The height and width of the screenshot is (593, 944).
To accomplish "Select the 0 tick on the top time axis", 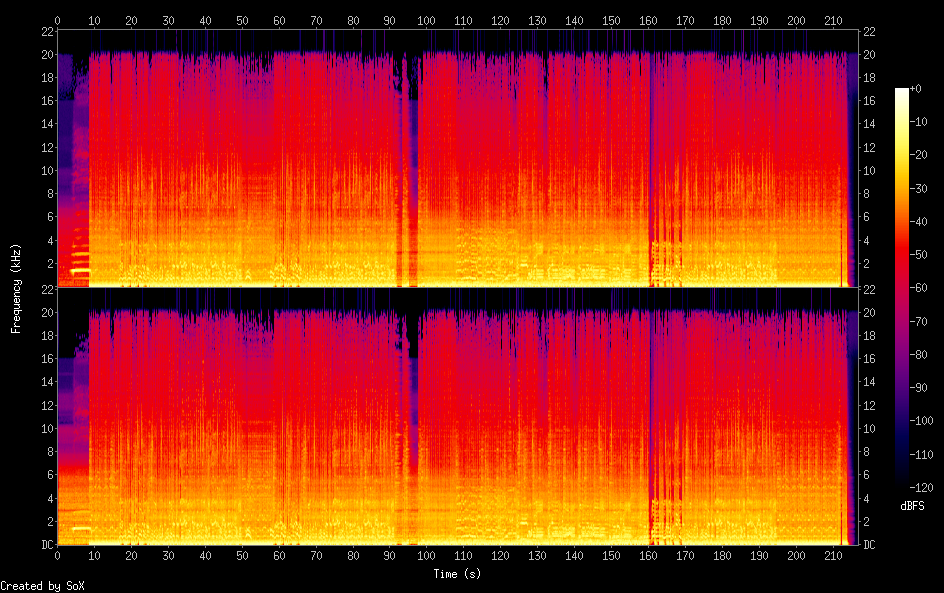I will 58,20.
